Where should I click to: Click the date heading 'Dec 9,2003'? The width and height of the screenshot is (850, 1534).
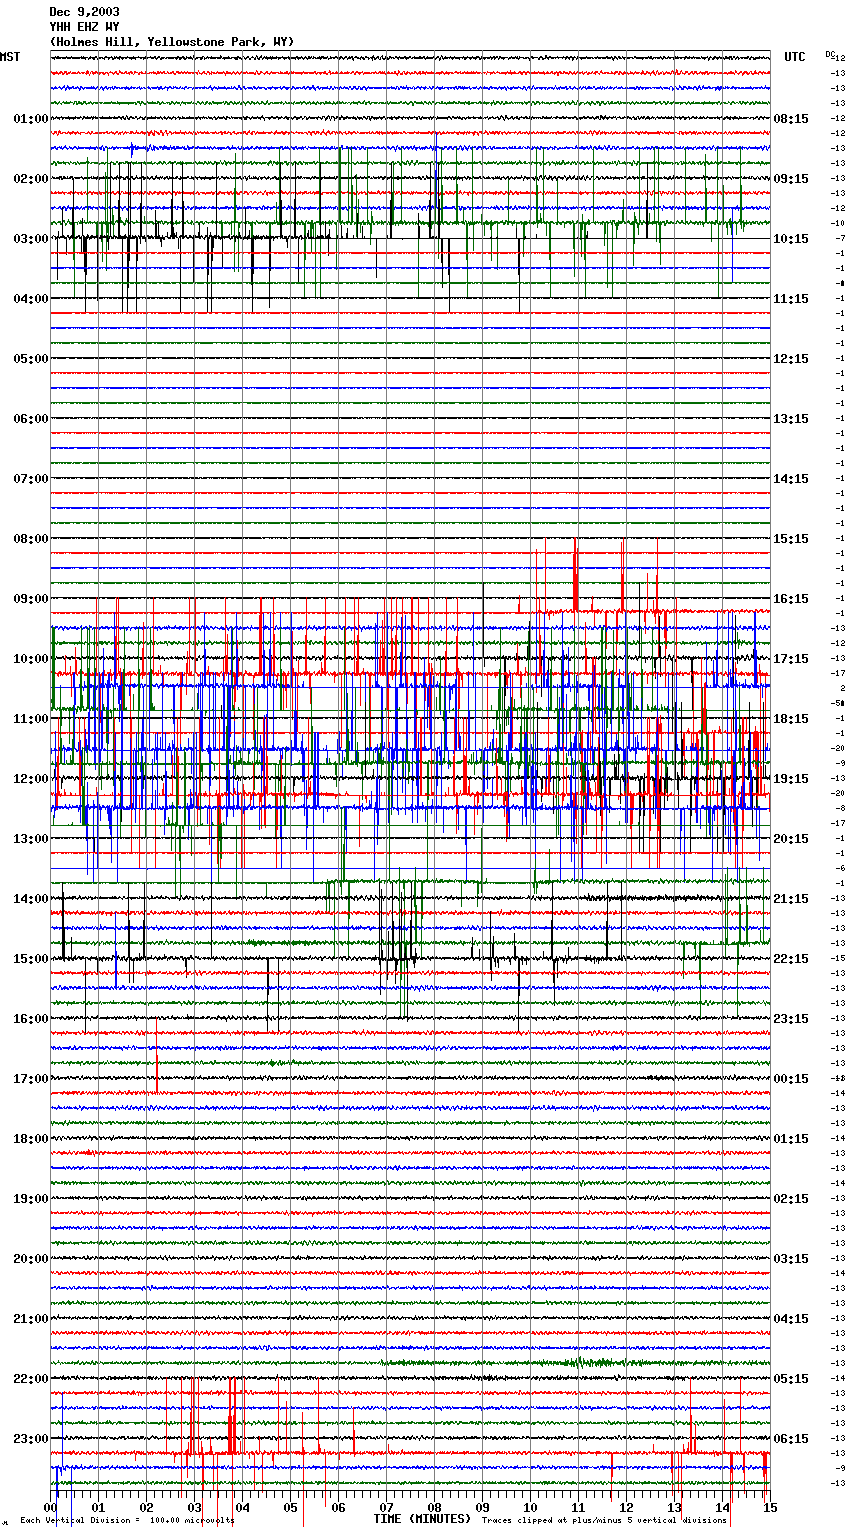point(84,12)
